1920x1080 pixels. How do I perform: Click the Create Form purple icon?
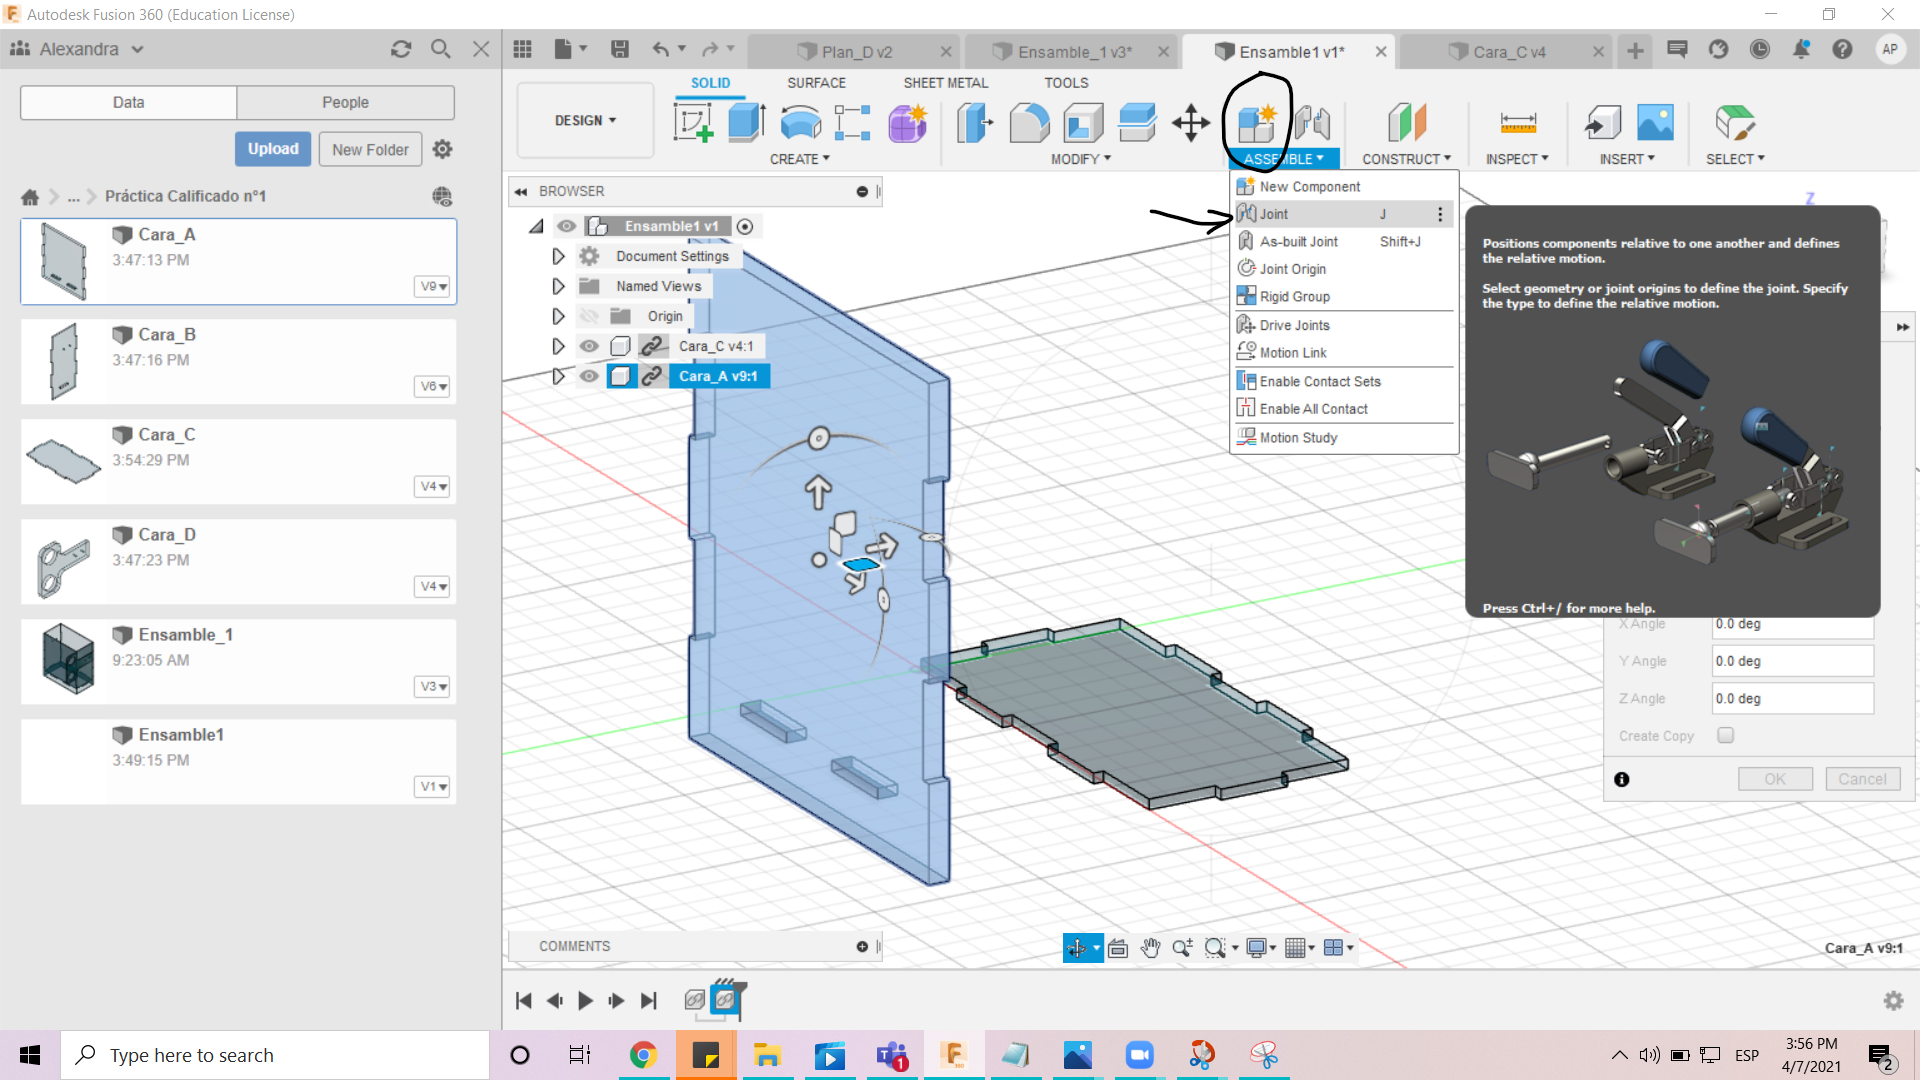pyautogui.click(x=908, y=123)
